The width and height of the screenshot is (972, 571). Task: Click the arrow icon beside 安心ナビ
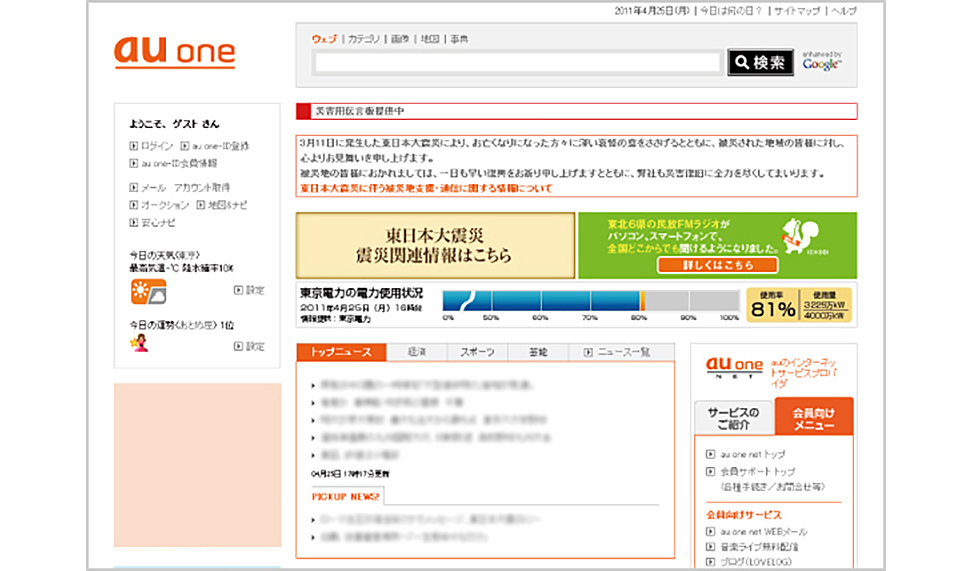(134, 222)
